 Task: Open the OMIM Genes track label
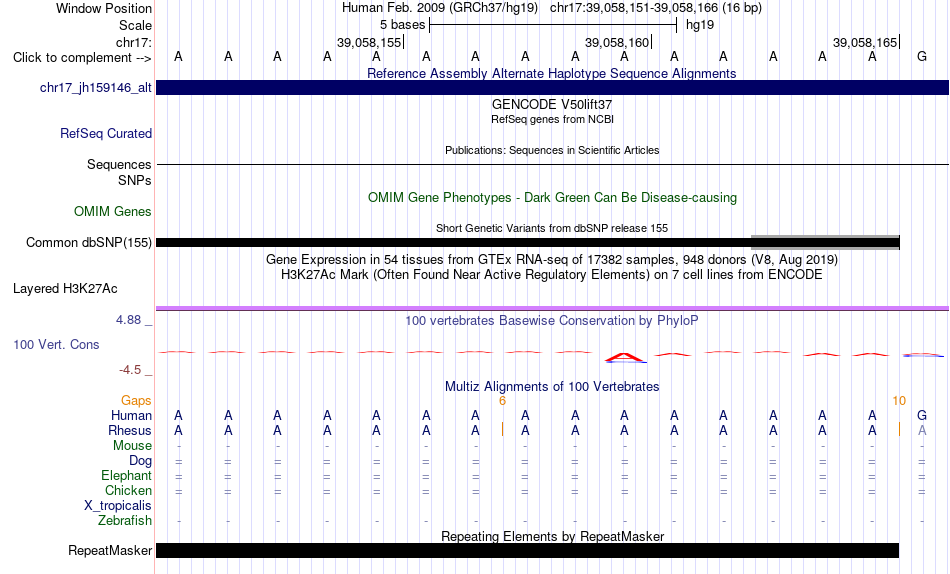point(113,211)
